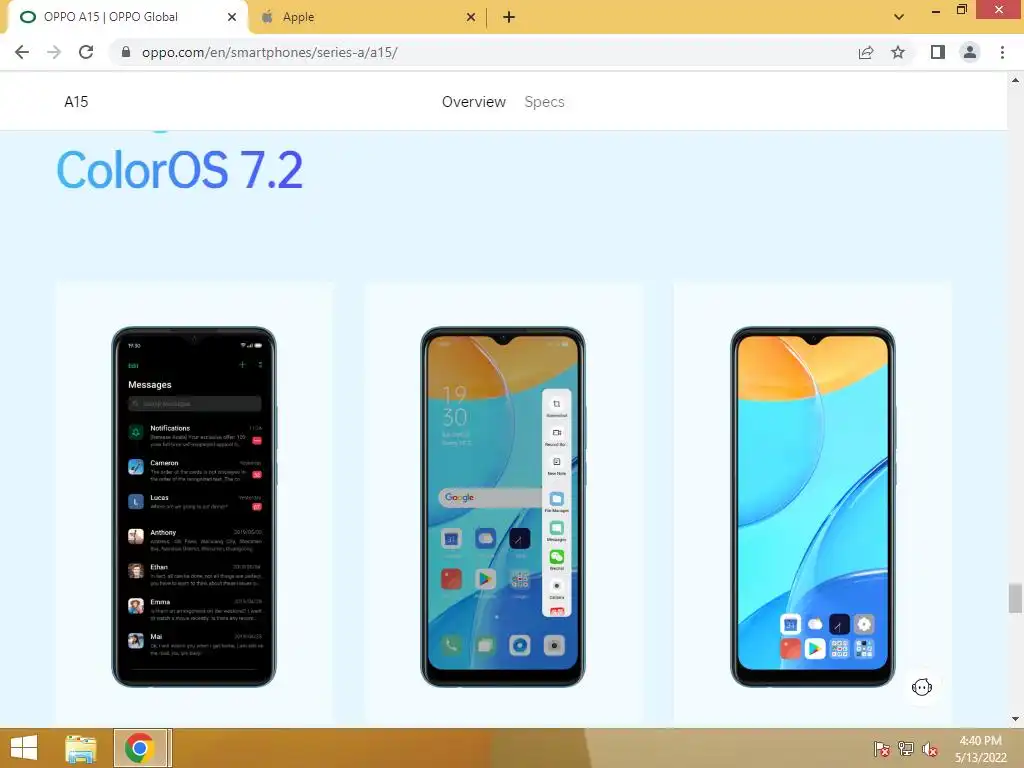Viewport: 1024px width, 768px height.
Task: Switch to the Overview section
Action: click(473, 102)
